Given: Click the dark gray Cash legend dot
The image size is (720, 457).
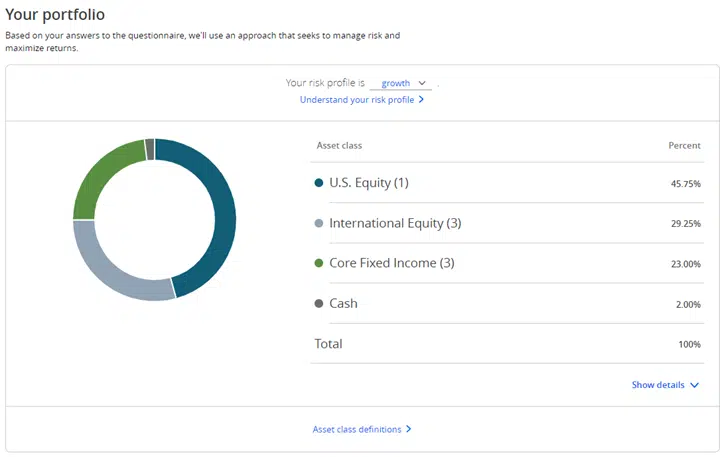Looking at the screenshot, I should tap(319, 304).
